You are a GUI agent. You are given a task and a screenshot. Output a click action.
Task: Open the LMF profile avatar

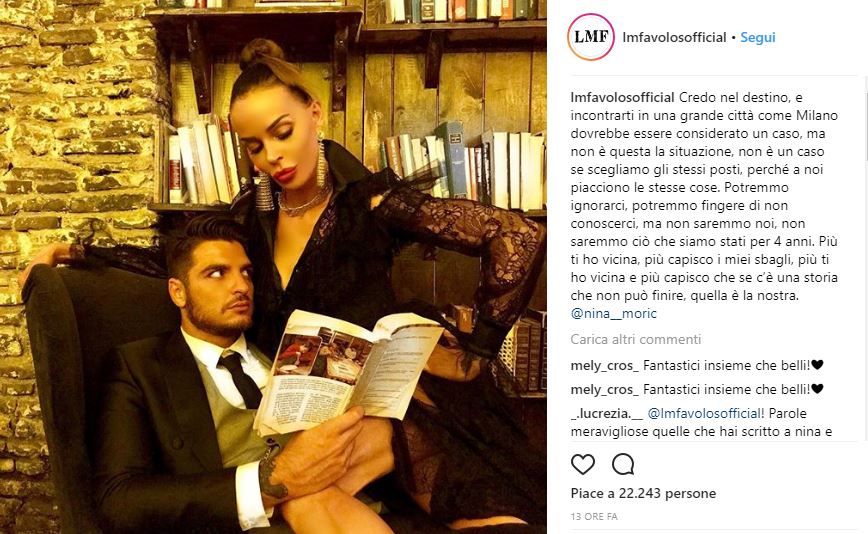591,37
